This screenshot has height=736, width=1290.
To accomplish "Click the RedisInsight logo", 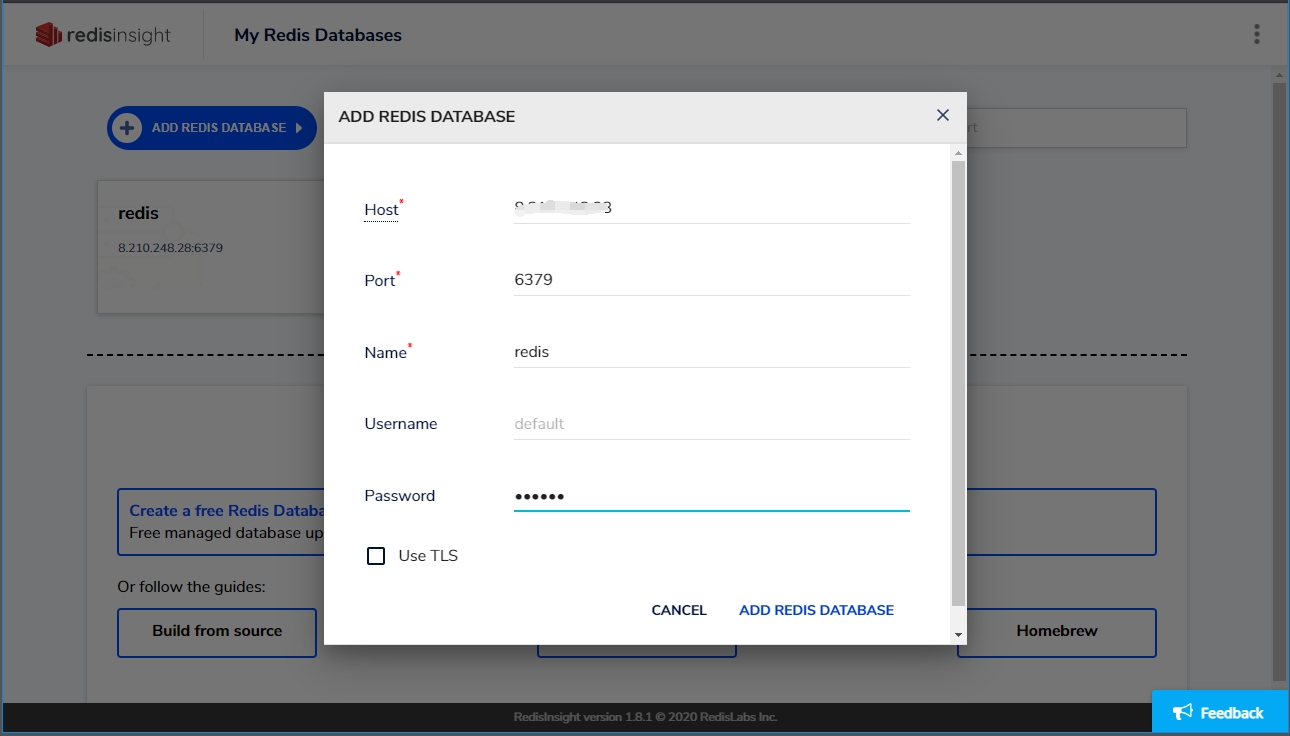I will [x=103, y=35].
